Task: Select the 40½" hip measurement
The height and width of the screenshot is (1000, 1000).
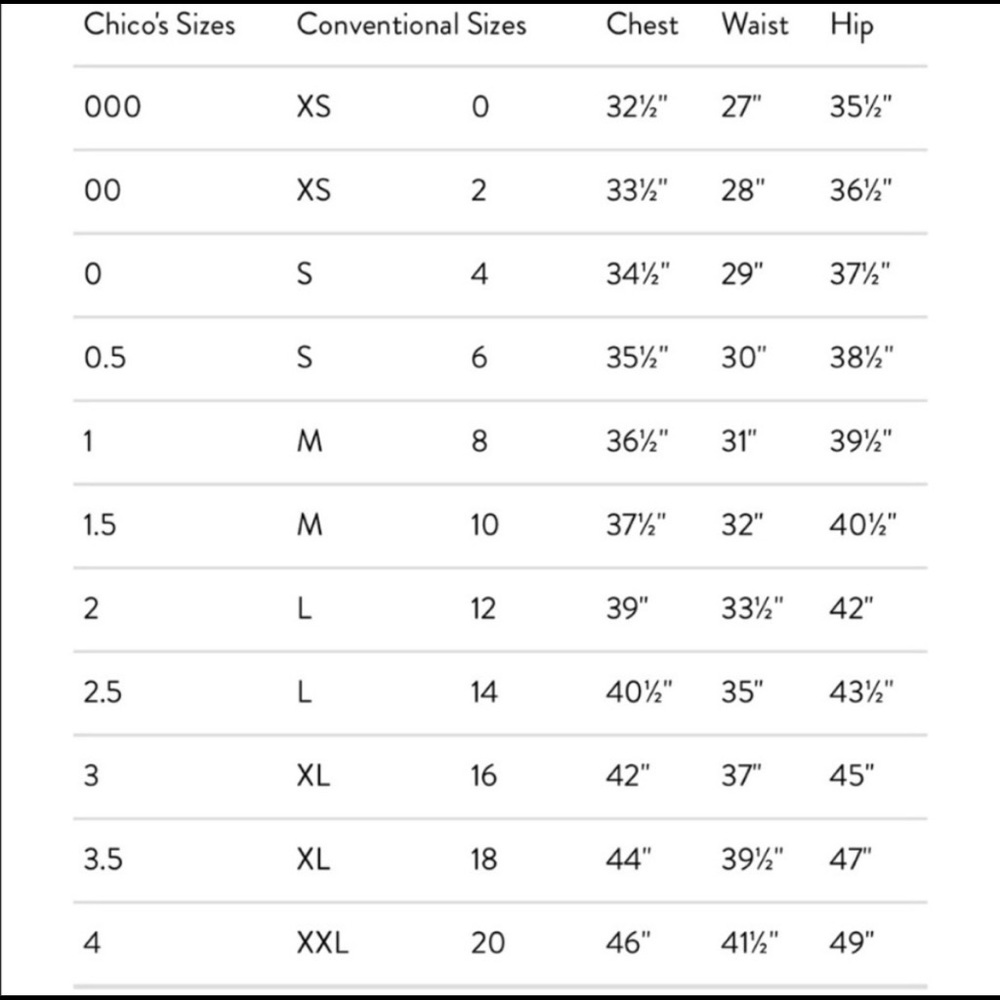Action: click(x=863, y=524)
